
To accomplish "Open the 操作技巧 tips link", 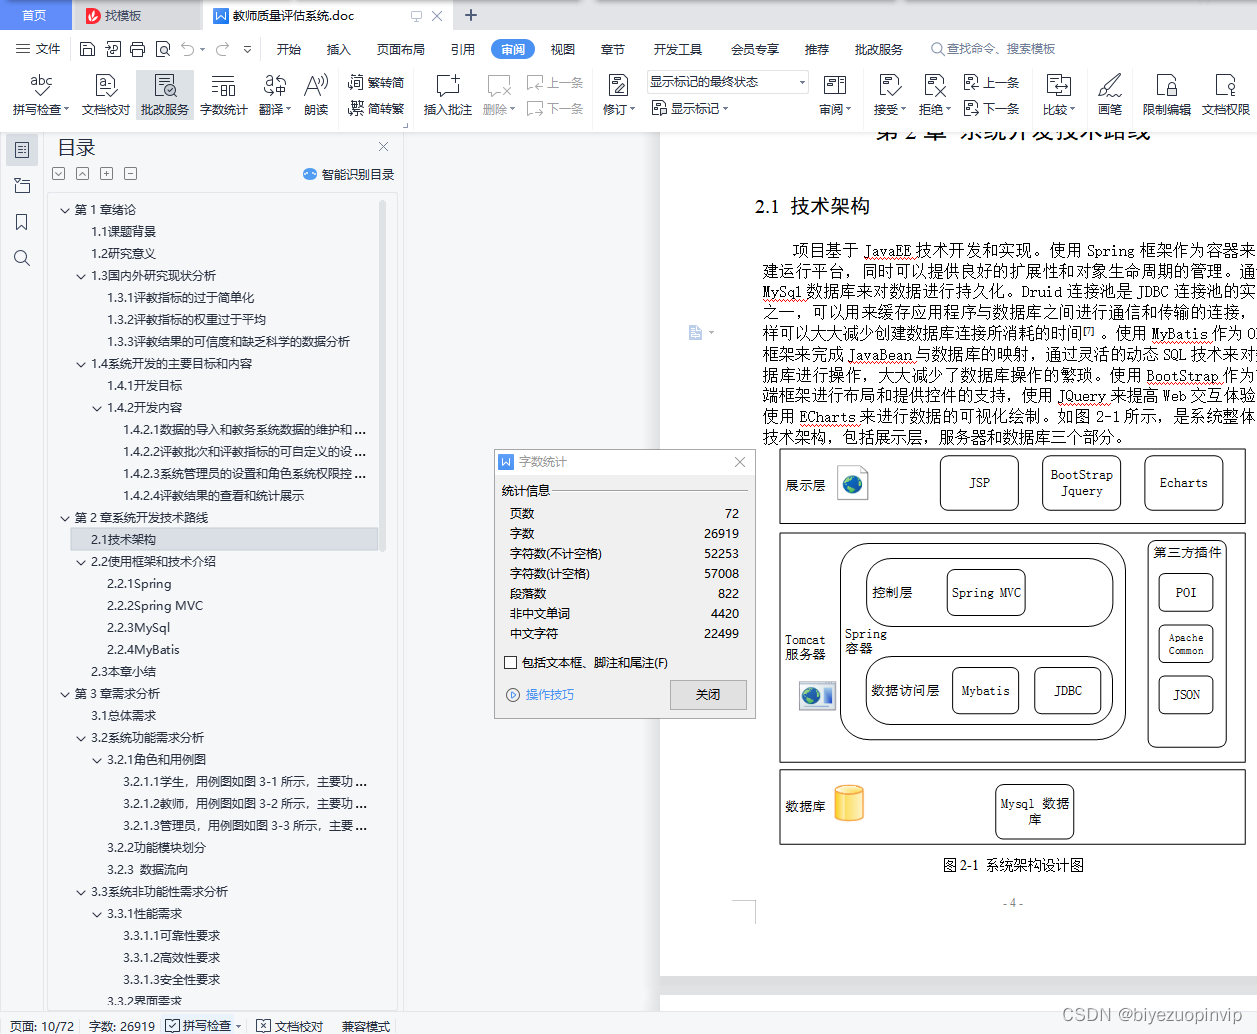I will coord(541,694).
